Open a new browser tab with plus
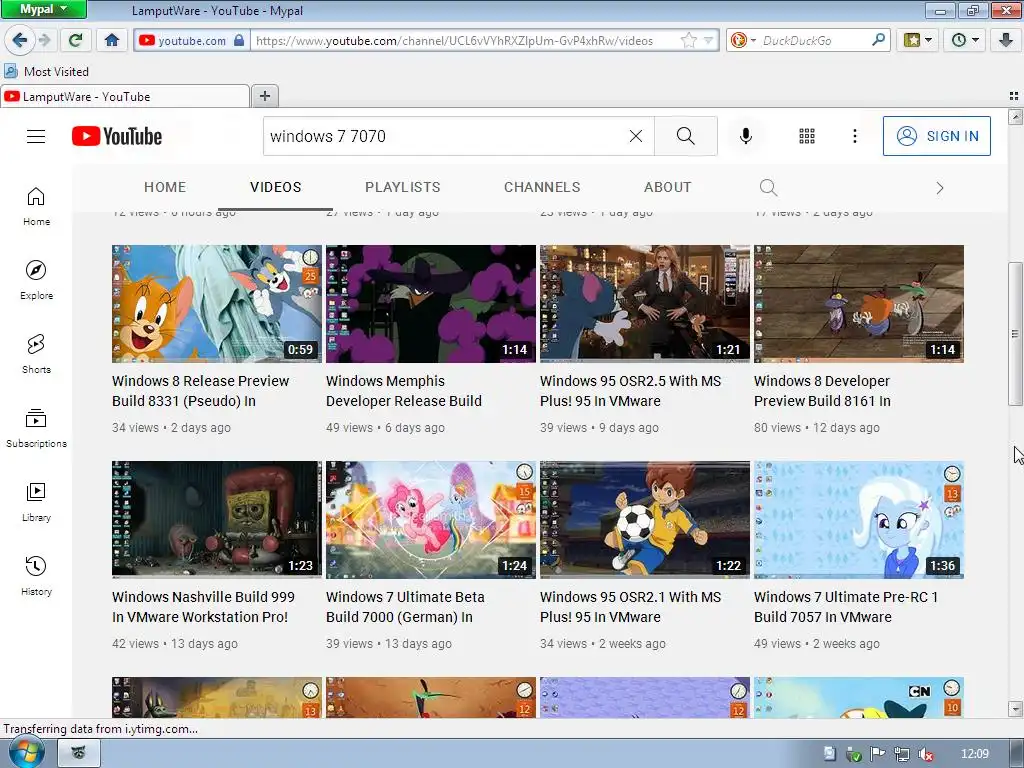 [x=264, y=96]
